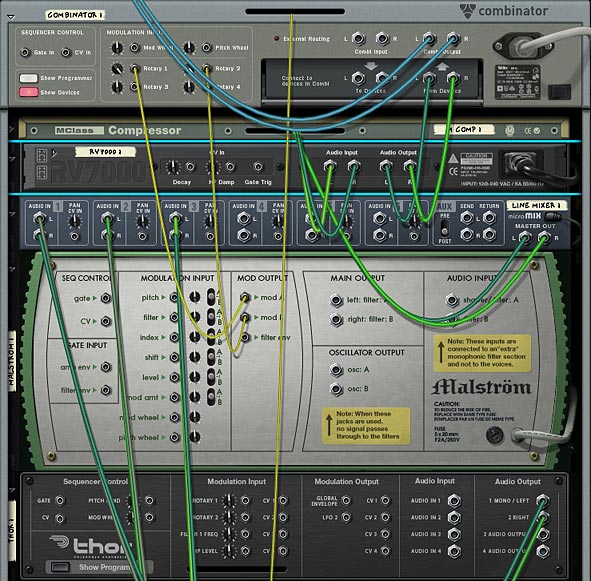Viewport: 591px width, 581px height.
Task: Click the Mod Wheel CV input jack
Action: click(x=135, y=48)
